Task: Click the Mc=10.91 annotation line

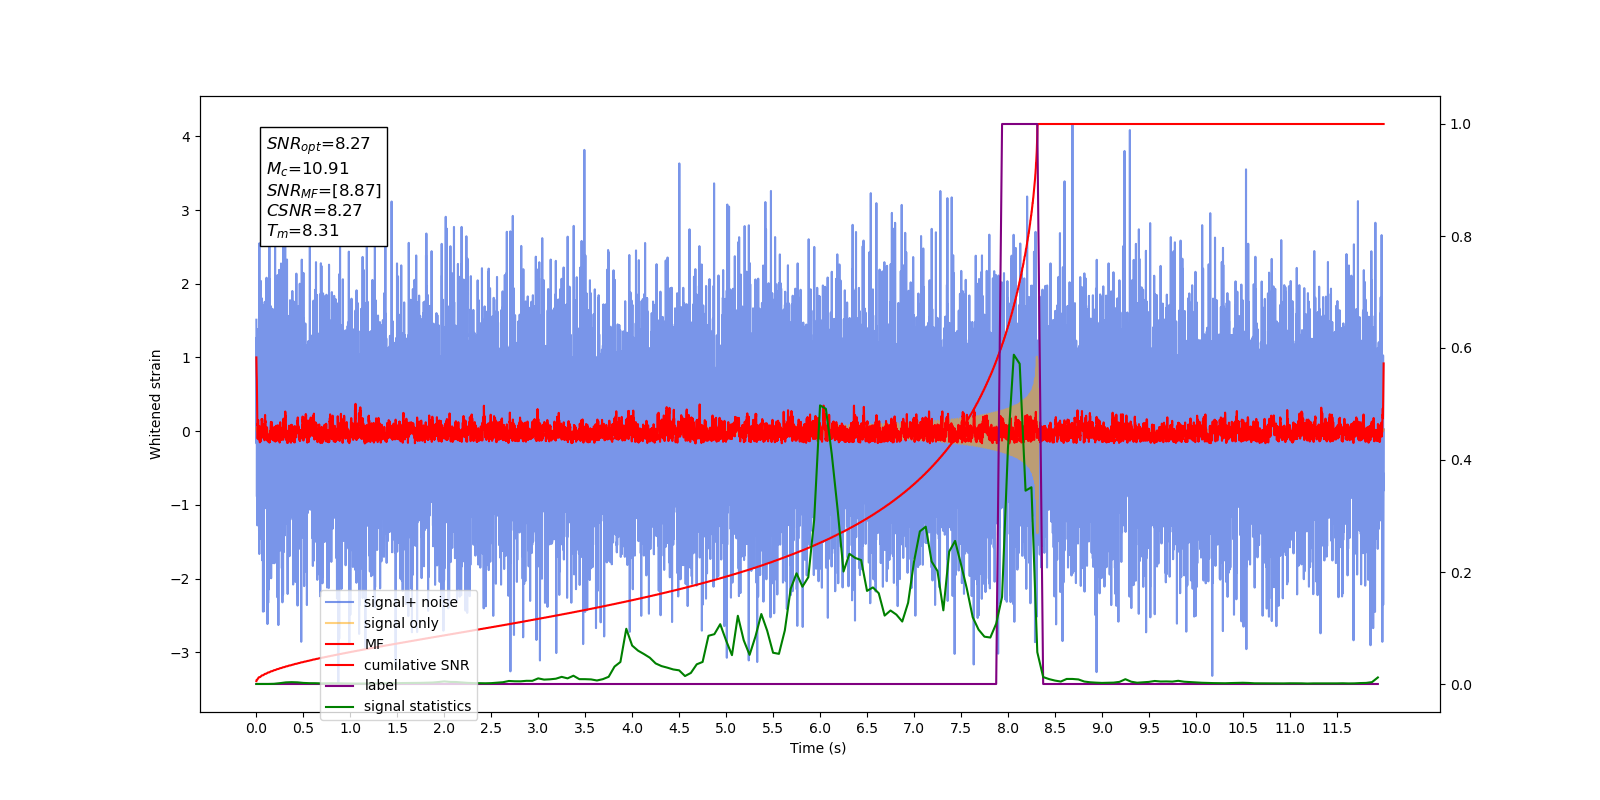Action: [x=308, y=169]
